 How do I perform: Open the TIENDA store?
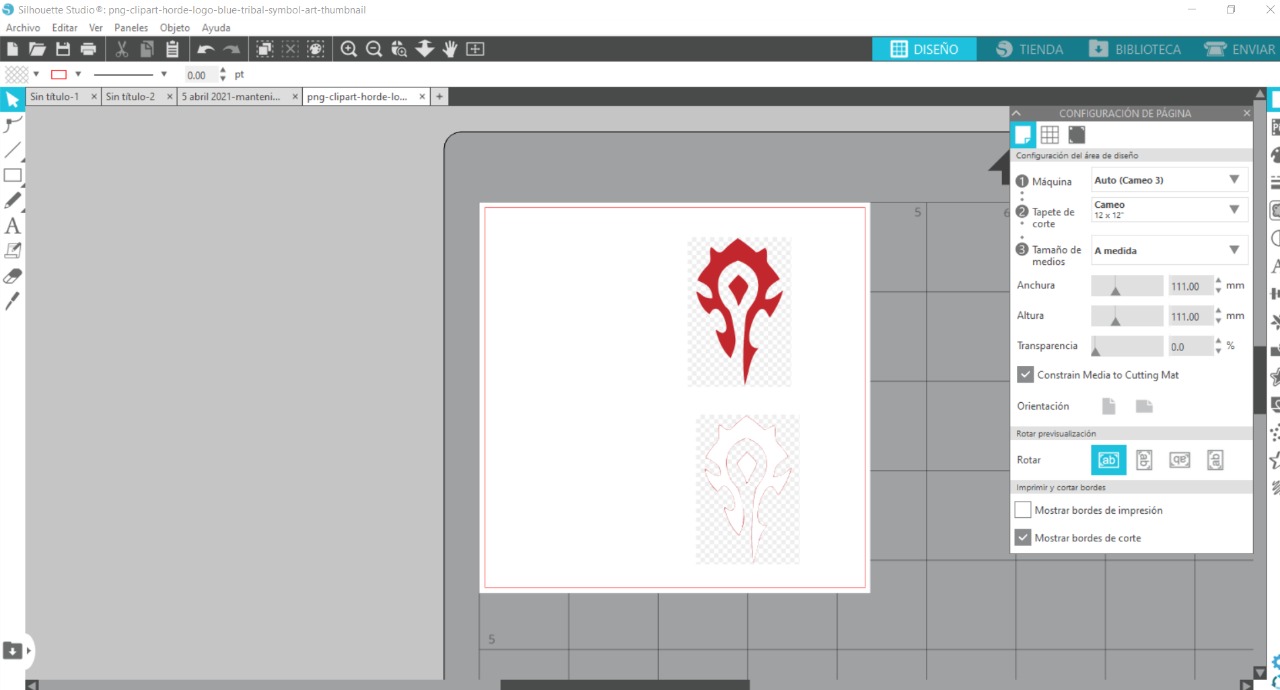pyautogui.click(x=1029, y=49)
